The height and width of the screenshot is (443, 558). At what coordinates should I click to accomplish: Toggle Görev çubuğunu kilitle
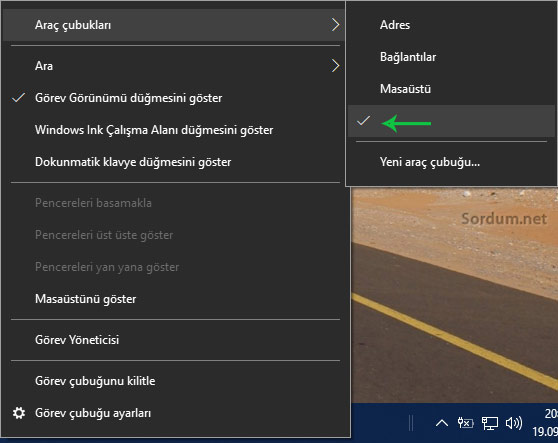(x=173, y=381)
